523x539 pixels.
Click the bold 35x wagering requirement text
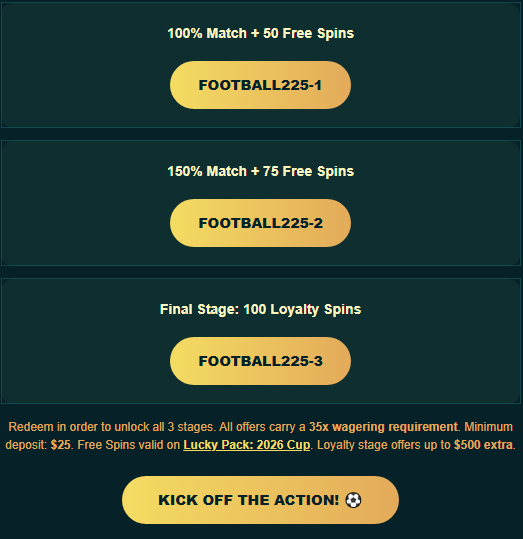tap(383, 427)
